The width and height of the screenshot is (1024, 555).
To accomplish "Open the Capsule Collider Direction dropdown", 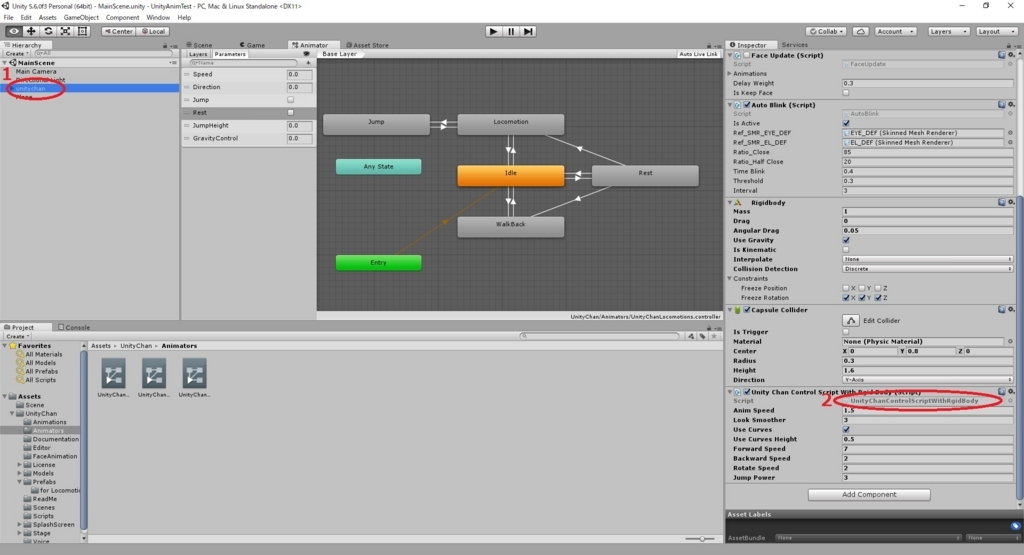I will 927,380.
